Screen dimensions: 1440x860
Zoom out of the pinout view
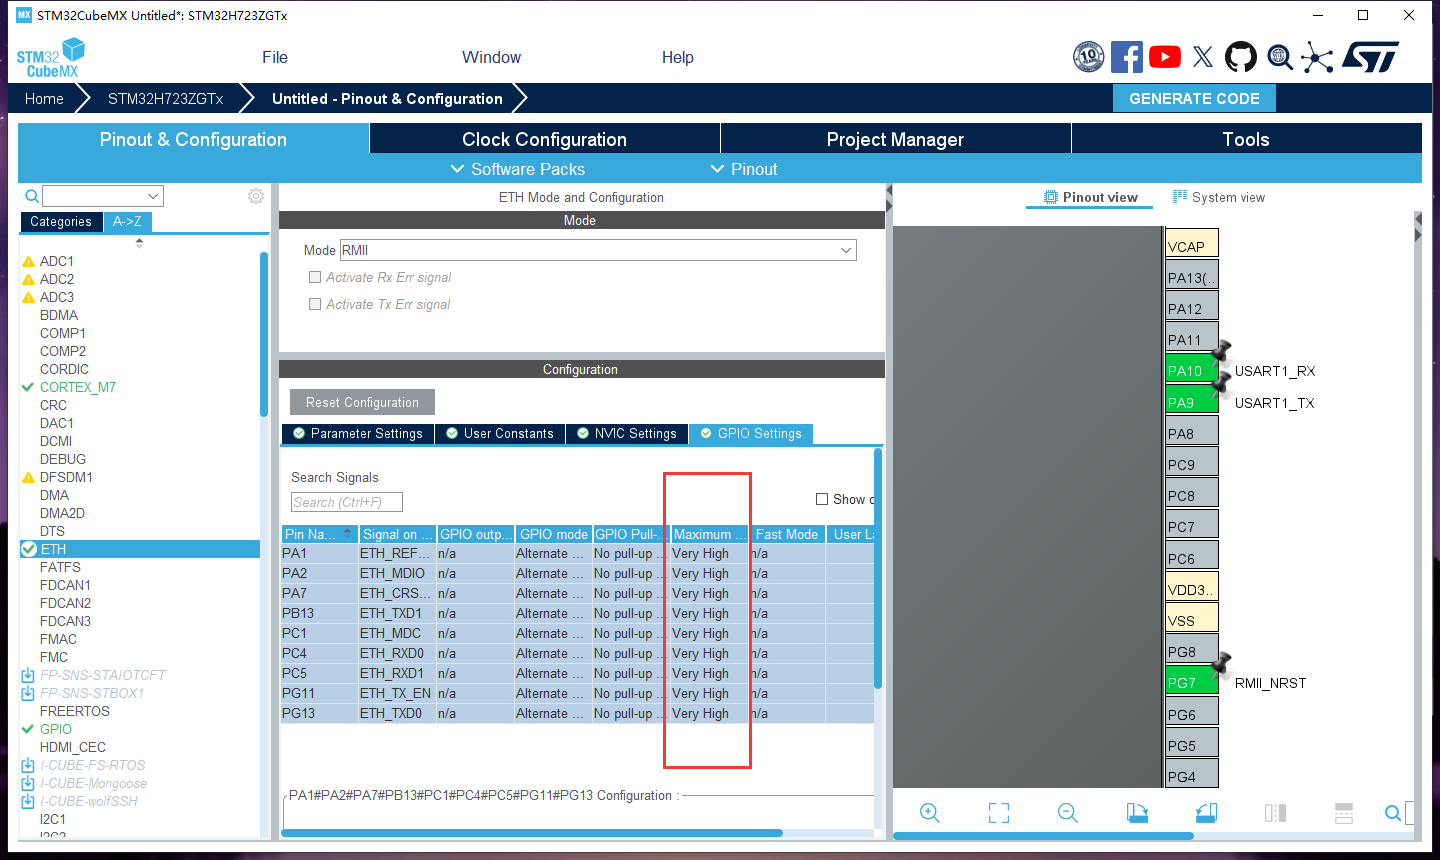1068,813
